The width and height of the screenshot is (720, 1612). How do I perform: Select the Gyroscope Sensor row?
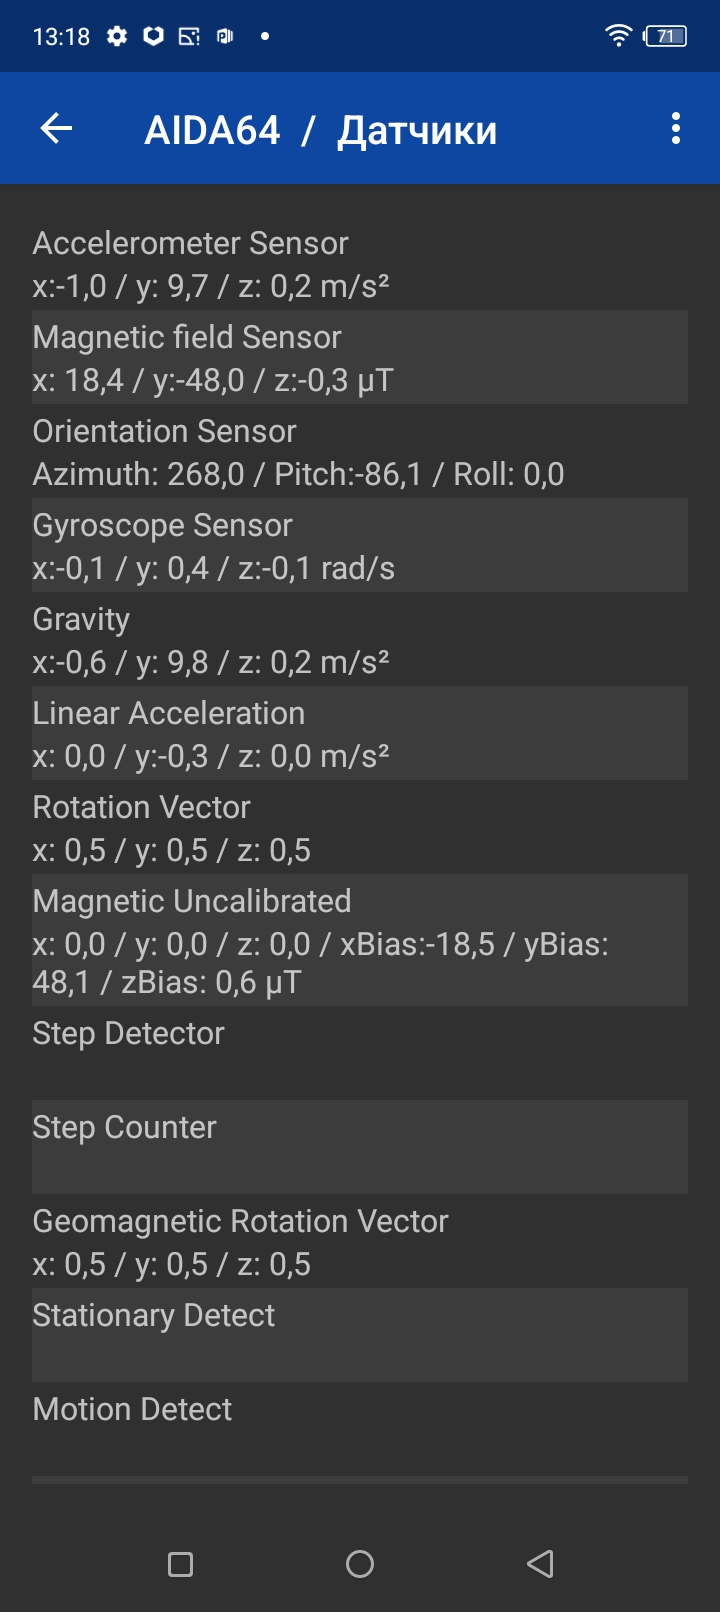(359, 546)
